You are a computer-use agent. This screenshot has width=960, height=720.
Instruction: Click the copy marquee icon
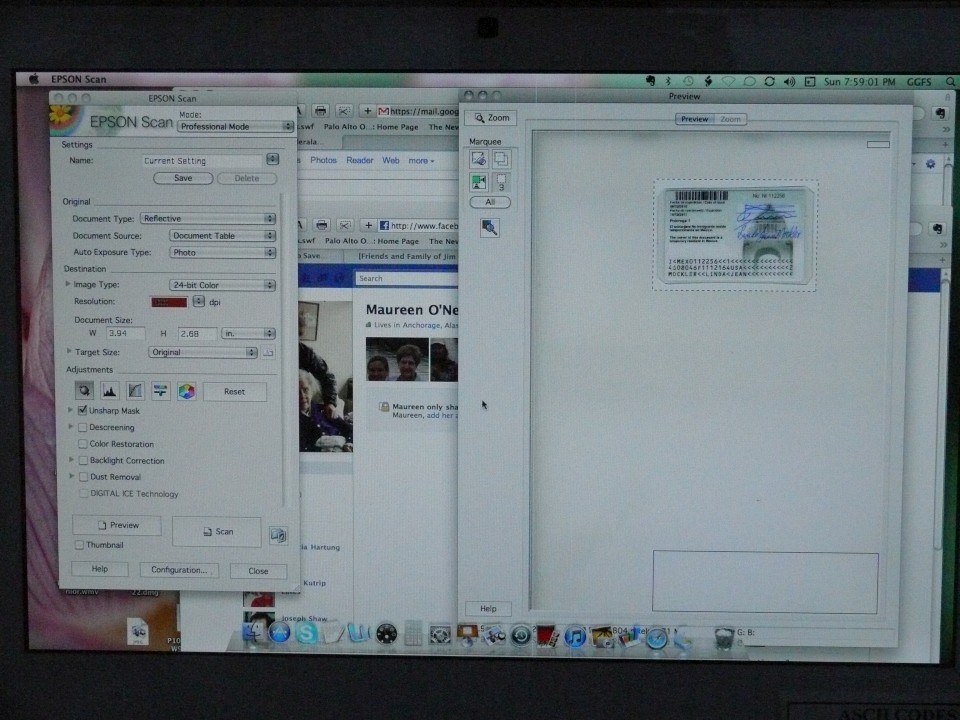tap(501, 159)
